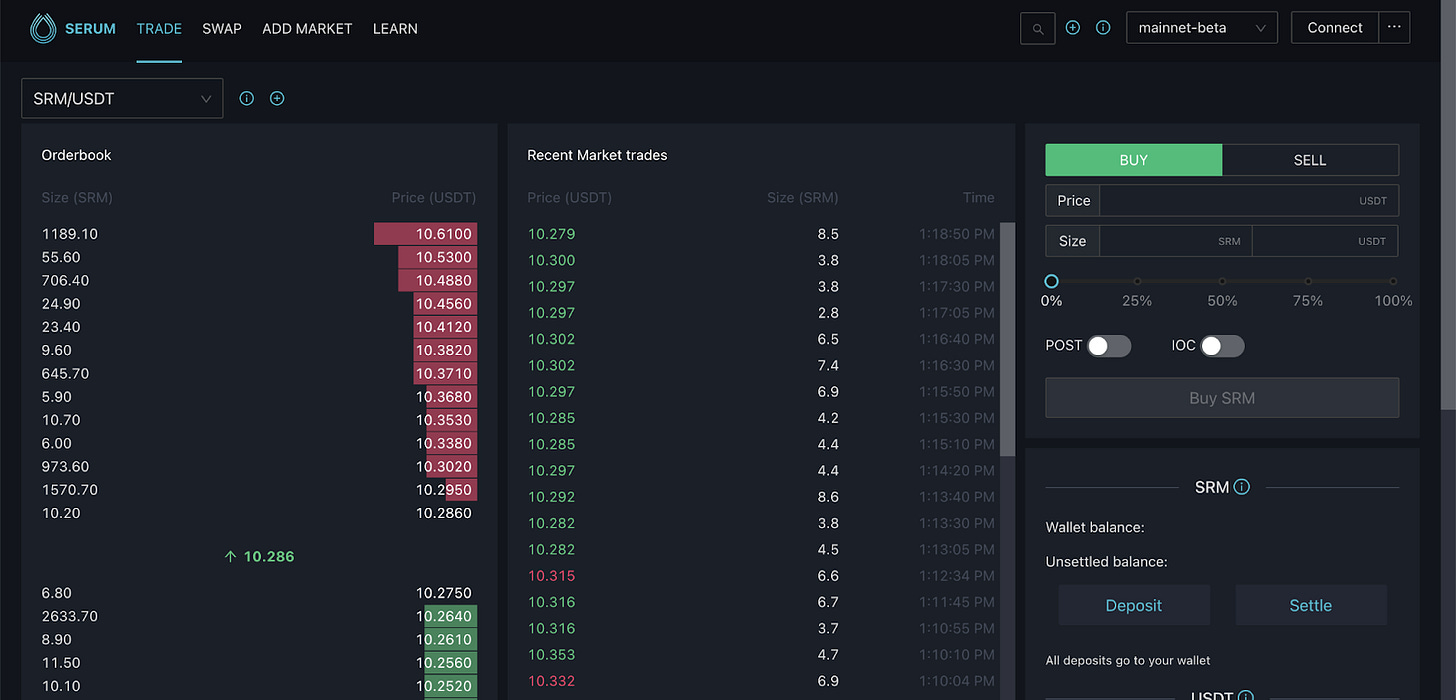Screen dimensions: 1456x700
Task: Select bid price 10.2750 in orderbook
Action: coord(444,593)
